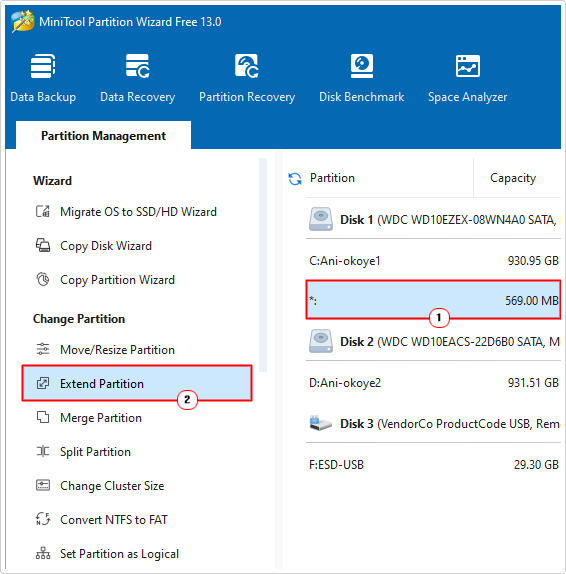Select the Disk 1 hard drive icon

(321, 219)
